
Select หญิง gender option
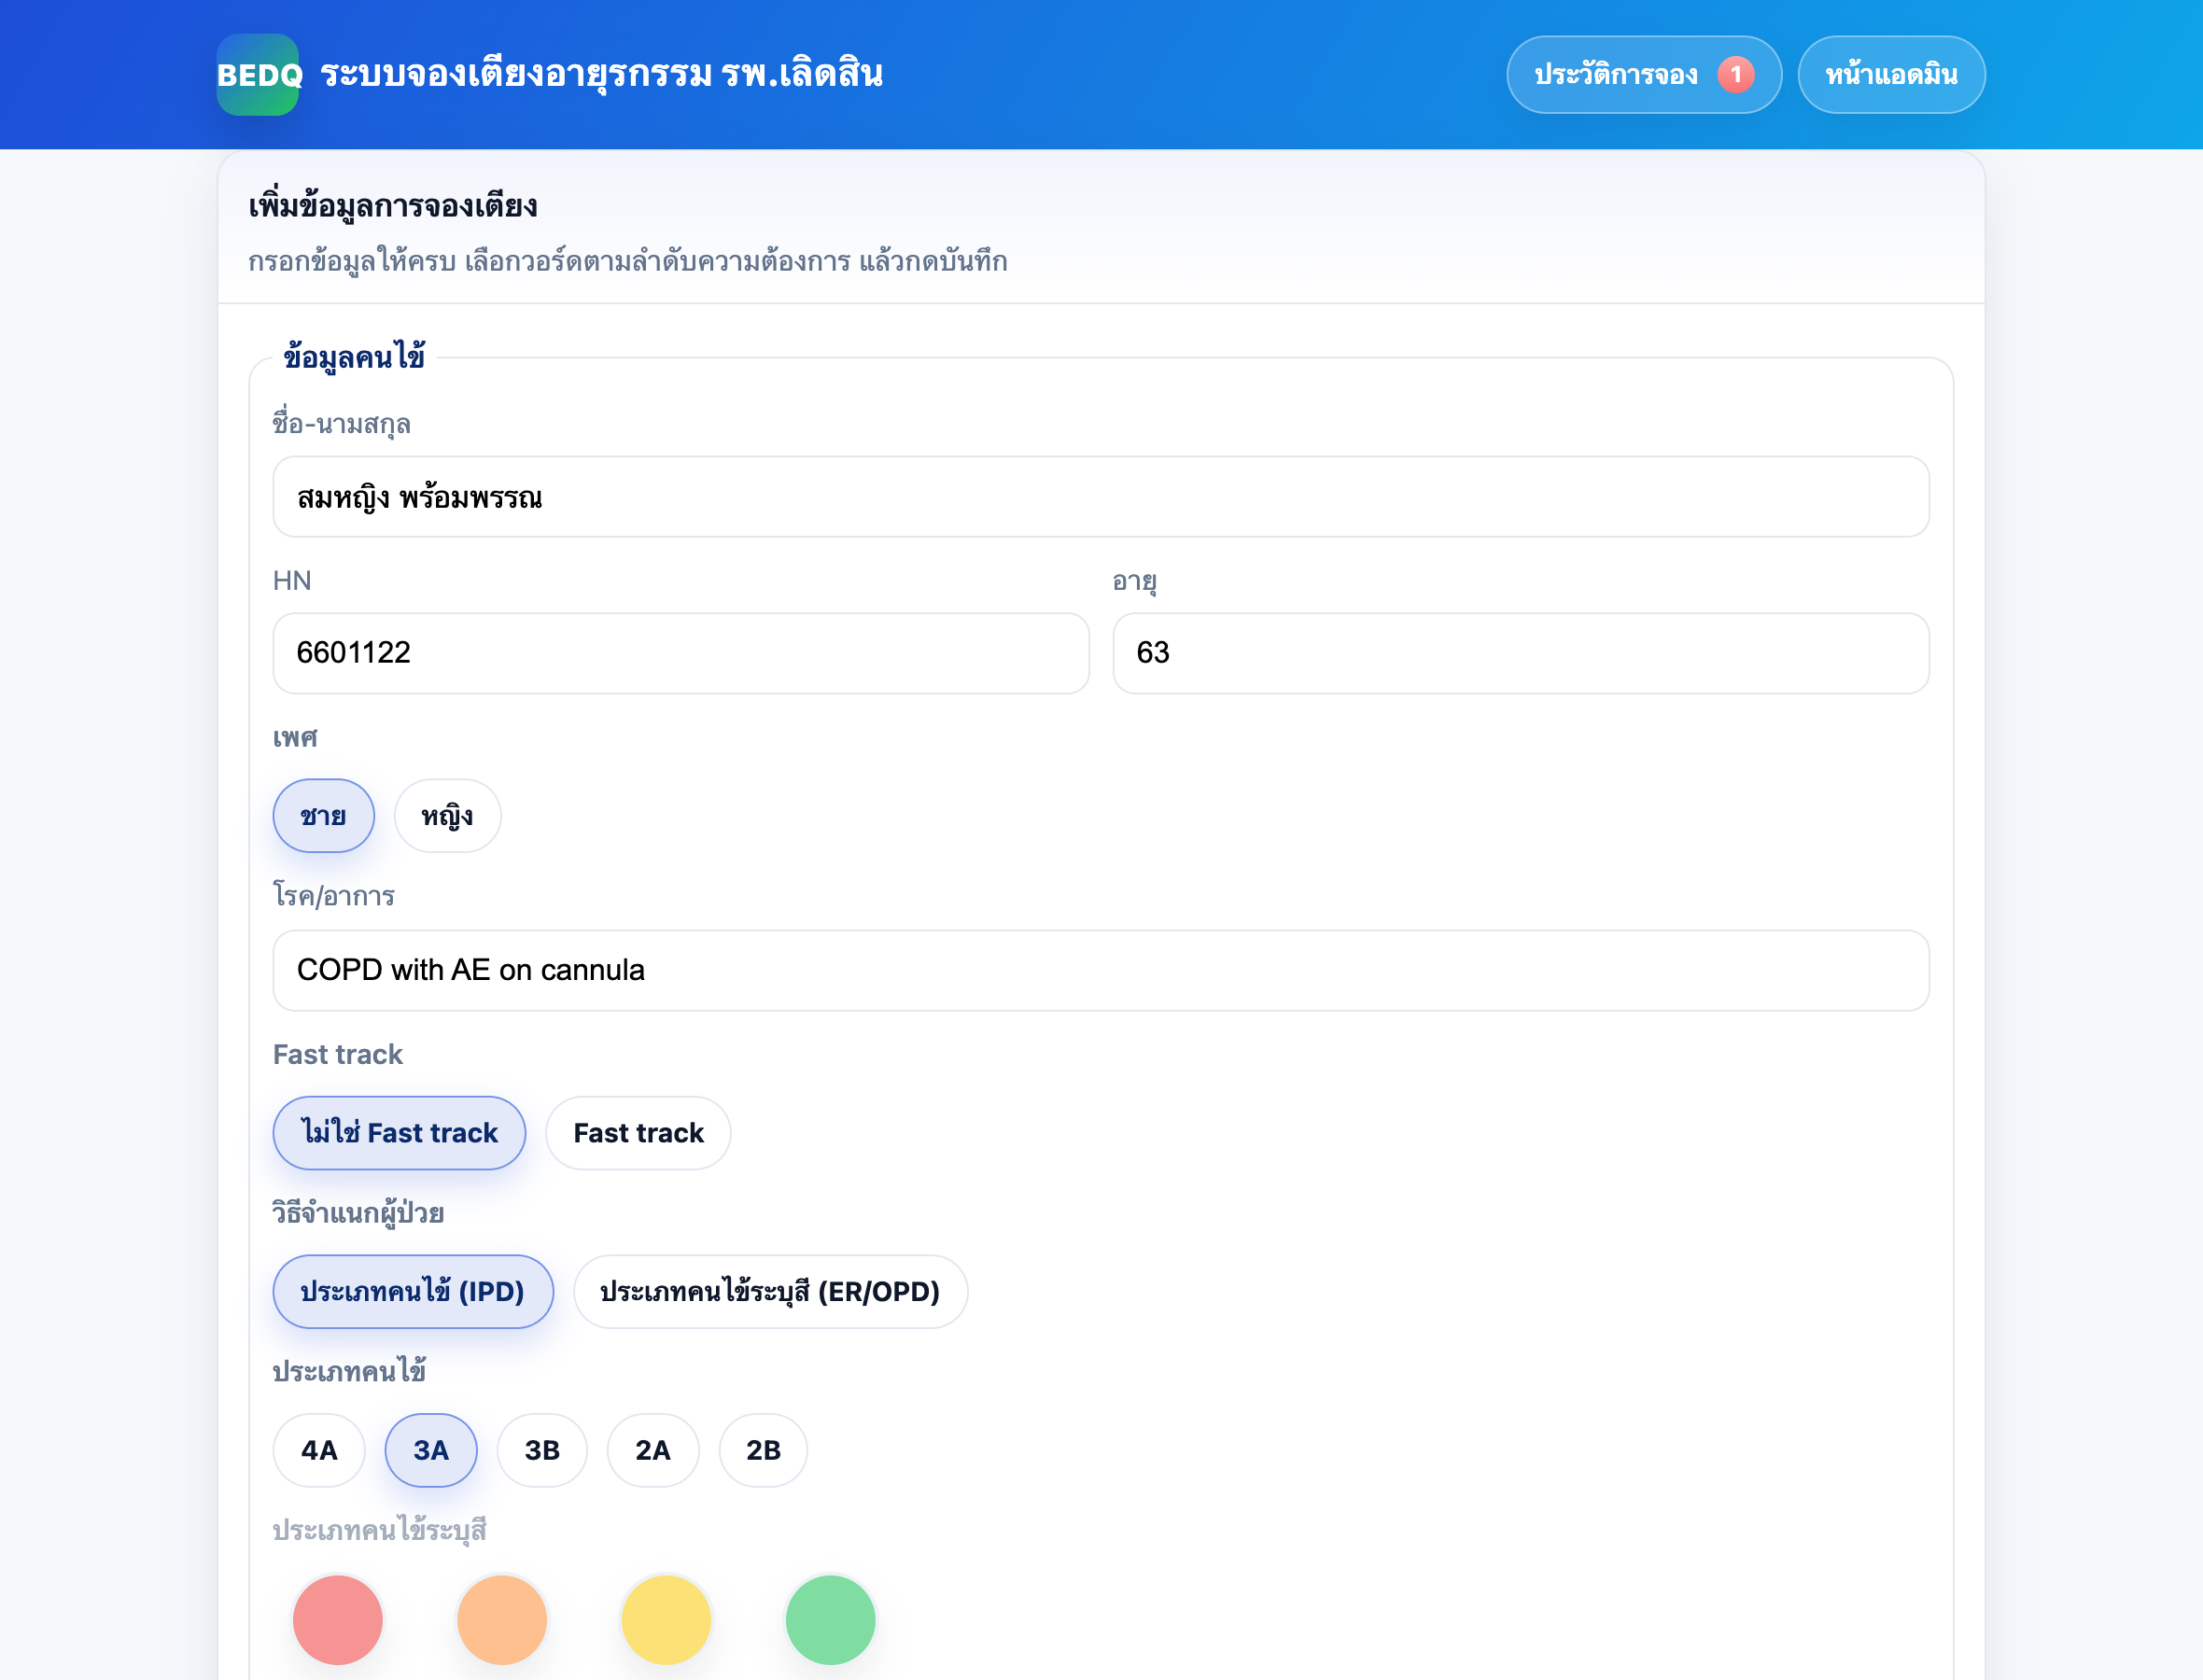point(447,816)
